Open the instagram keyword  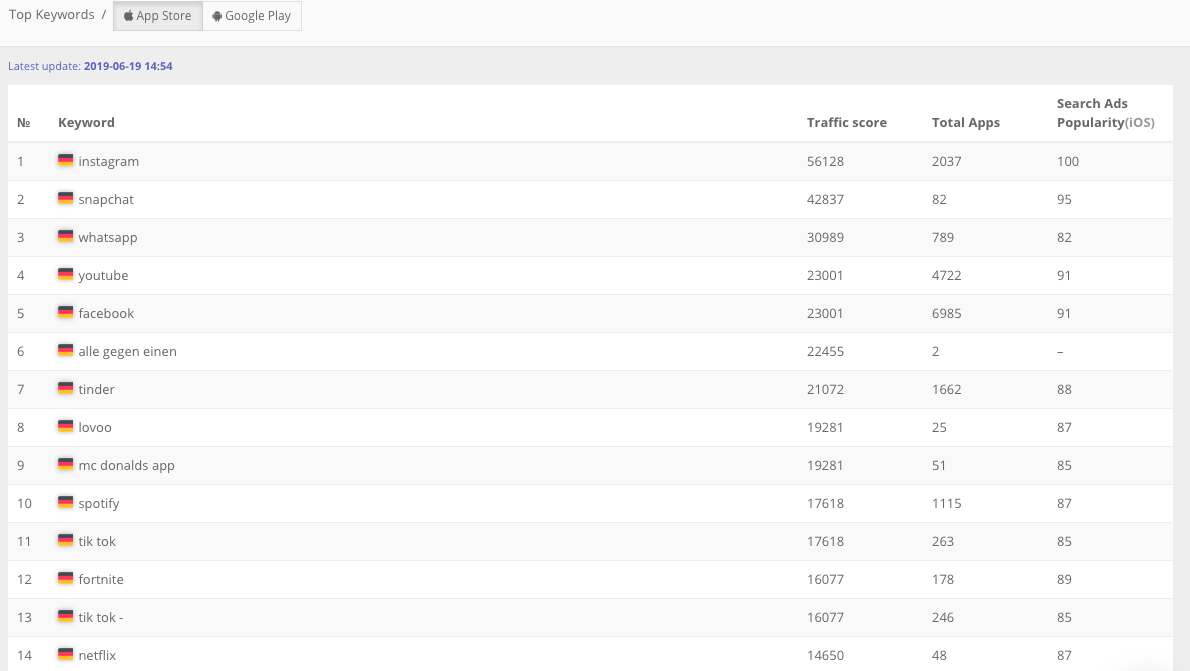pos(109,162)
